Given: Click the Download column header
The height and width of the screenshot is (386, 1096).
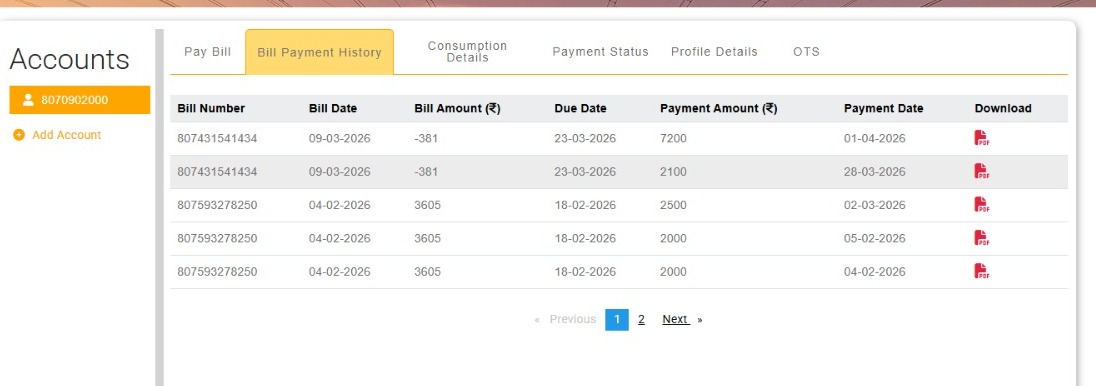Looking at the screenshot, I should point(1003,108).
